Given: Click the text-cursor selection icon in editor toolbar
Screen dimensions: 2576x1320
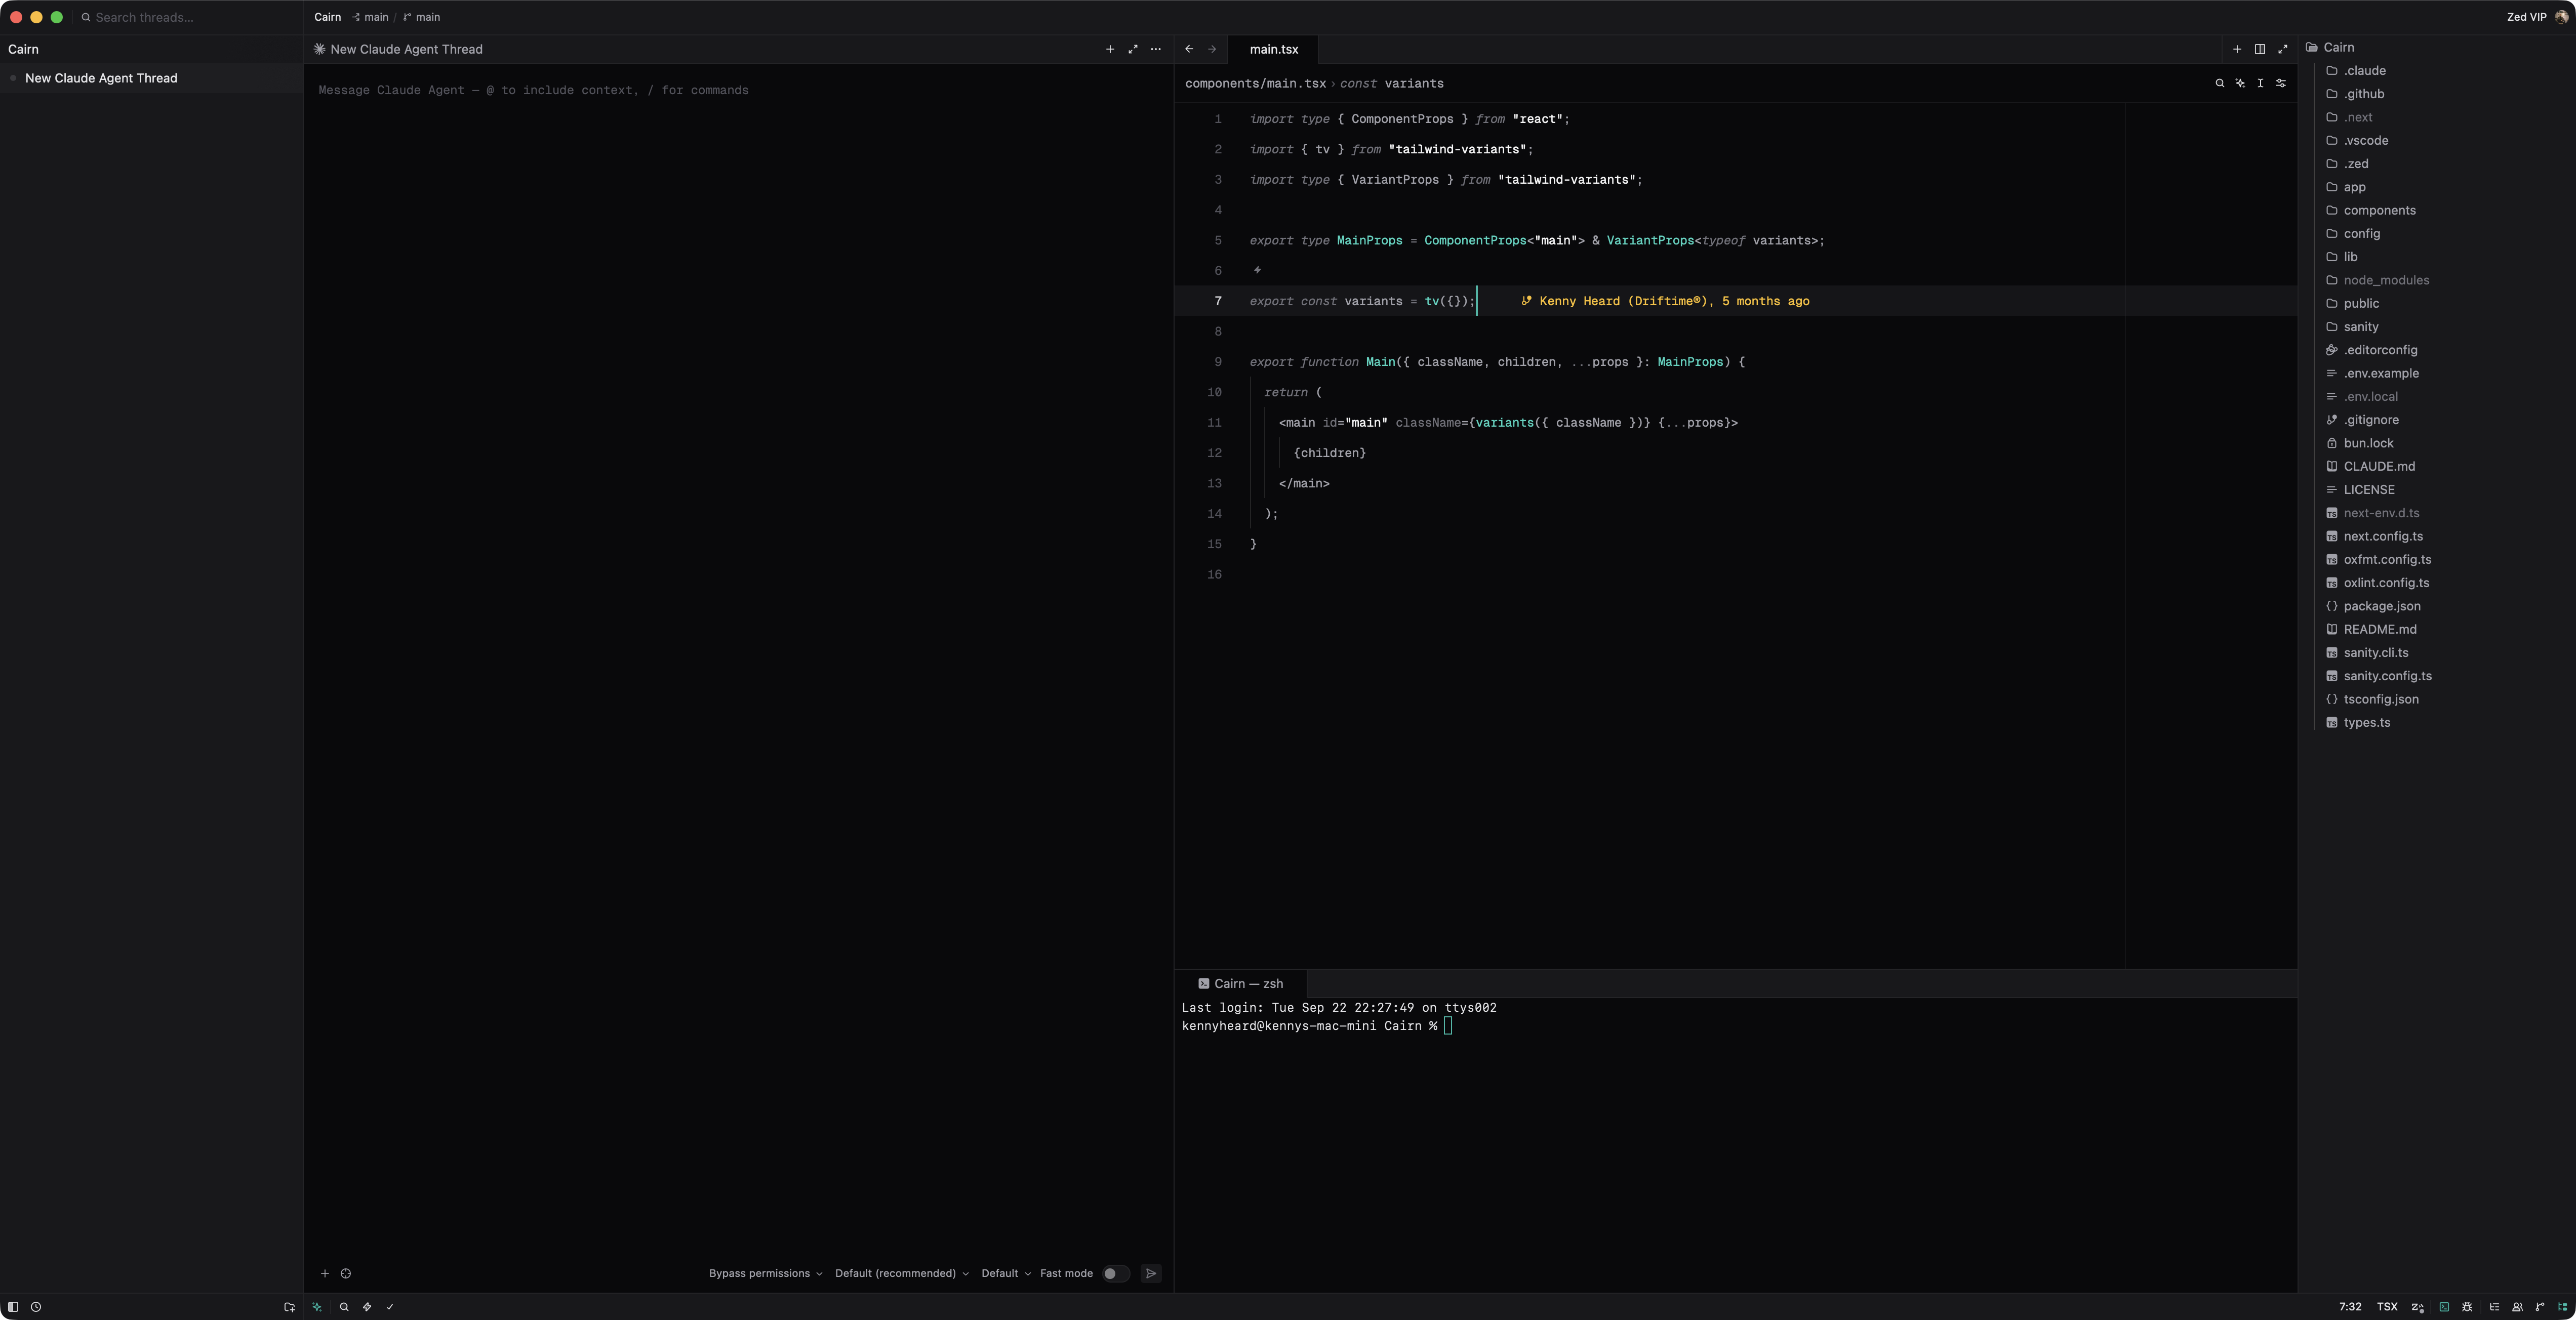Looking at the screenshot, I should pyautogui.click(x=2260, y=83).
